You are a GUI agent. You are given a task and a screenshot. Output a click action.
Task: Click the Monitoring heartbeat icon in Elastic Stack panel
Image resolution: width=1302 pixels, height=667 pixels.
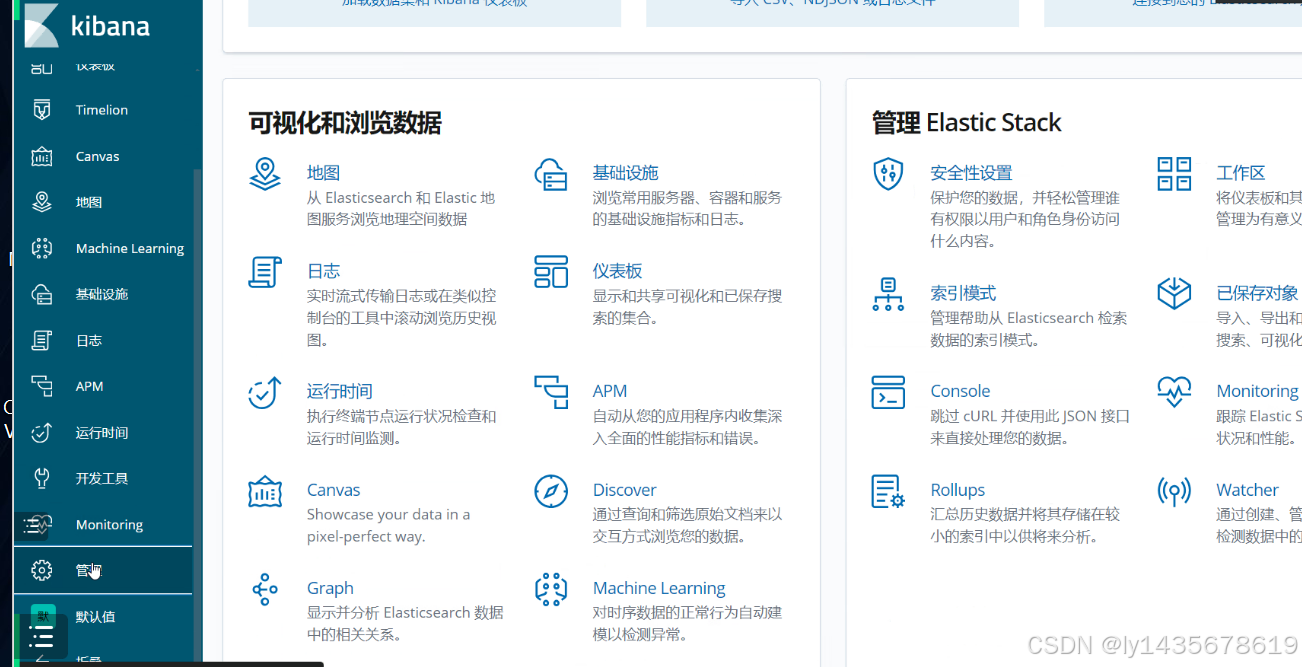point(1174,392)
